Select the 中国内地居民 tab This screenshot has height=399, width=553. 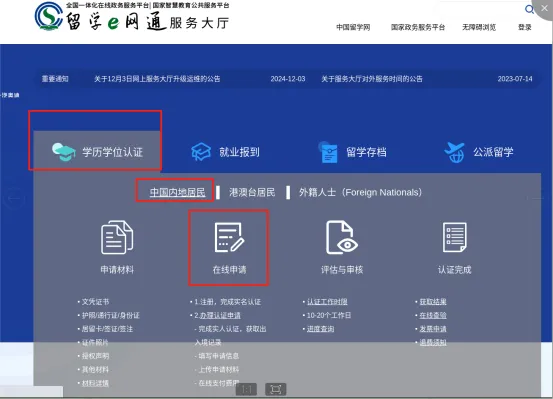tap(177, 192)
